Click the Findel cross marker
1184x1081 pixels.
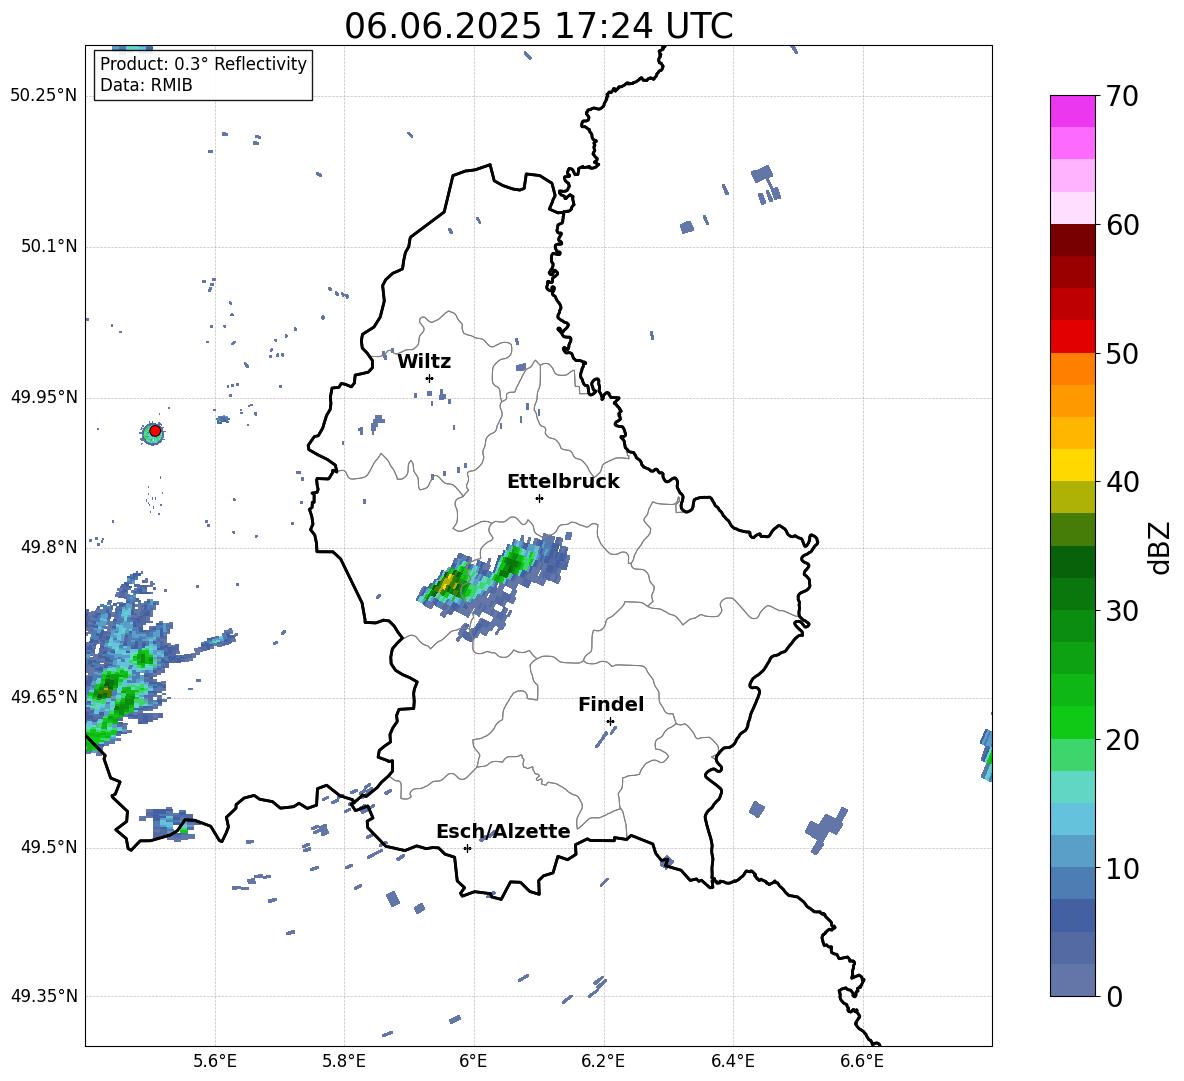[610, 722]
